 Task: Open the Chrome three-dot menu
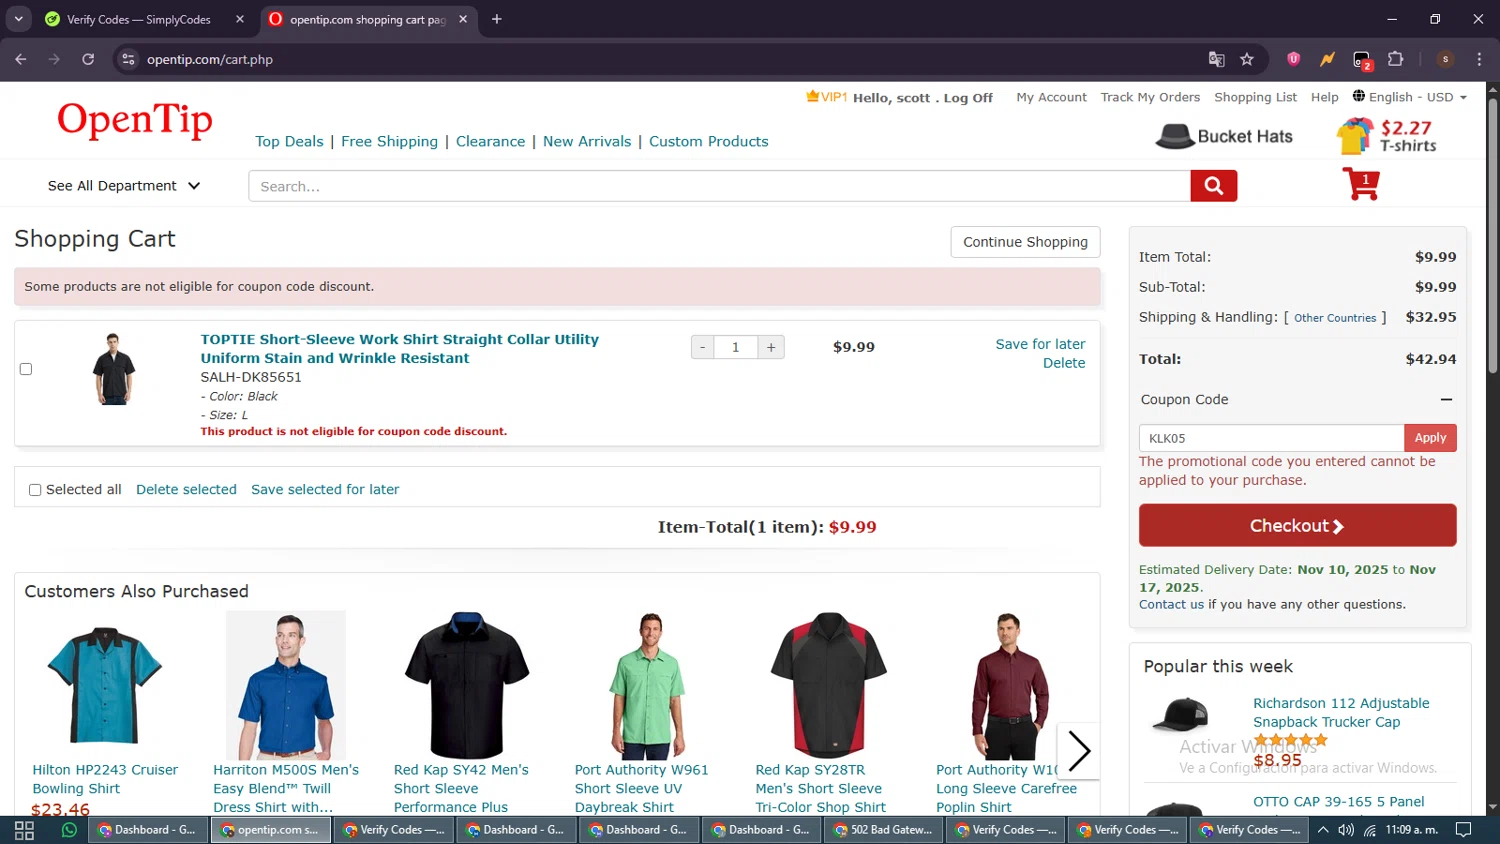tap(1479, 59)
